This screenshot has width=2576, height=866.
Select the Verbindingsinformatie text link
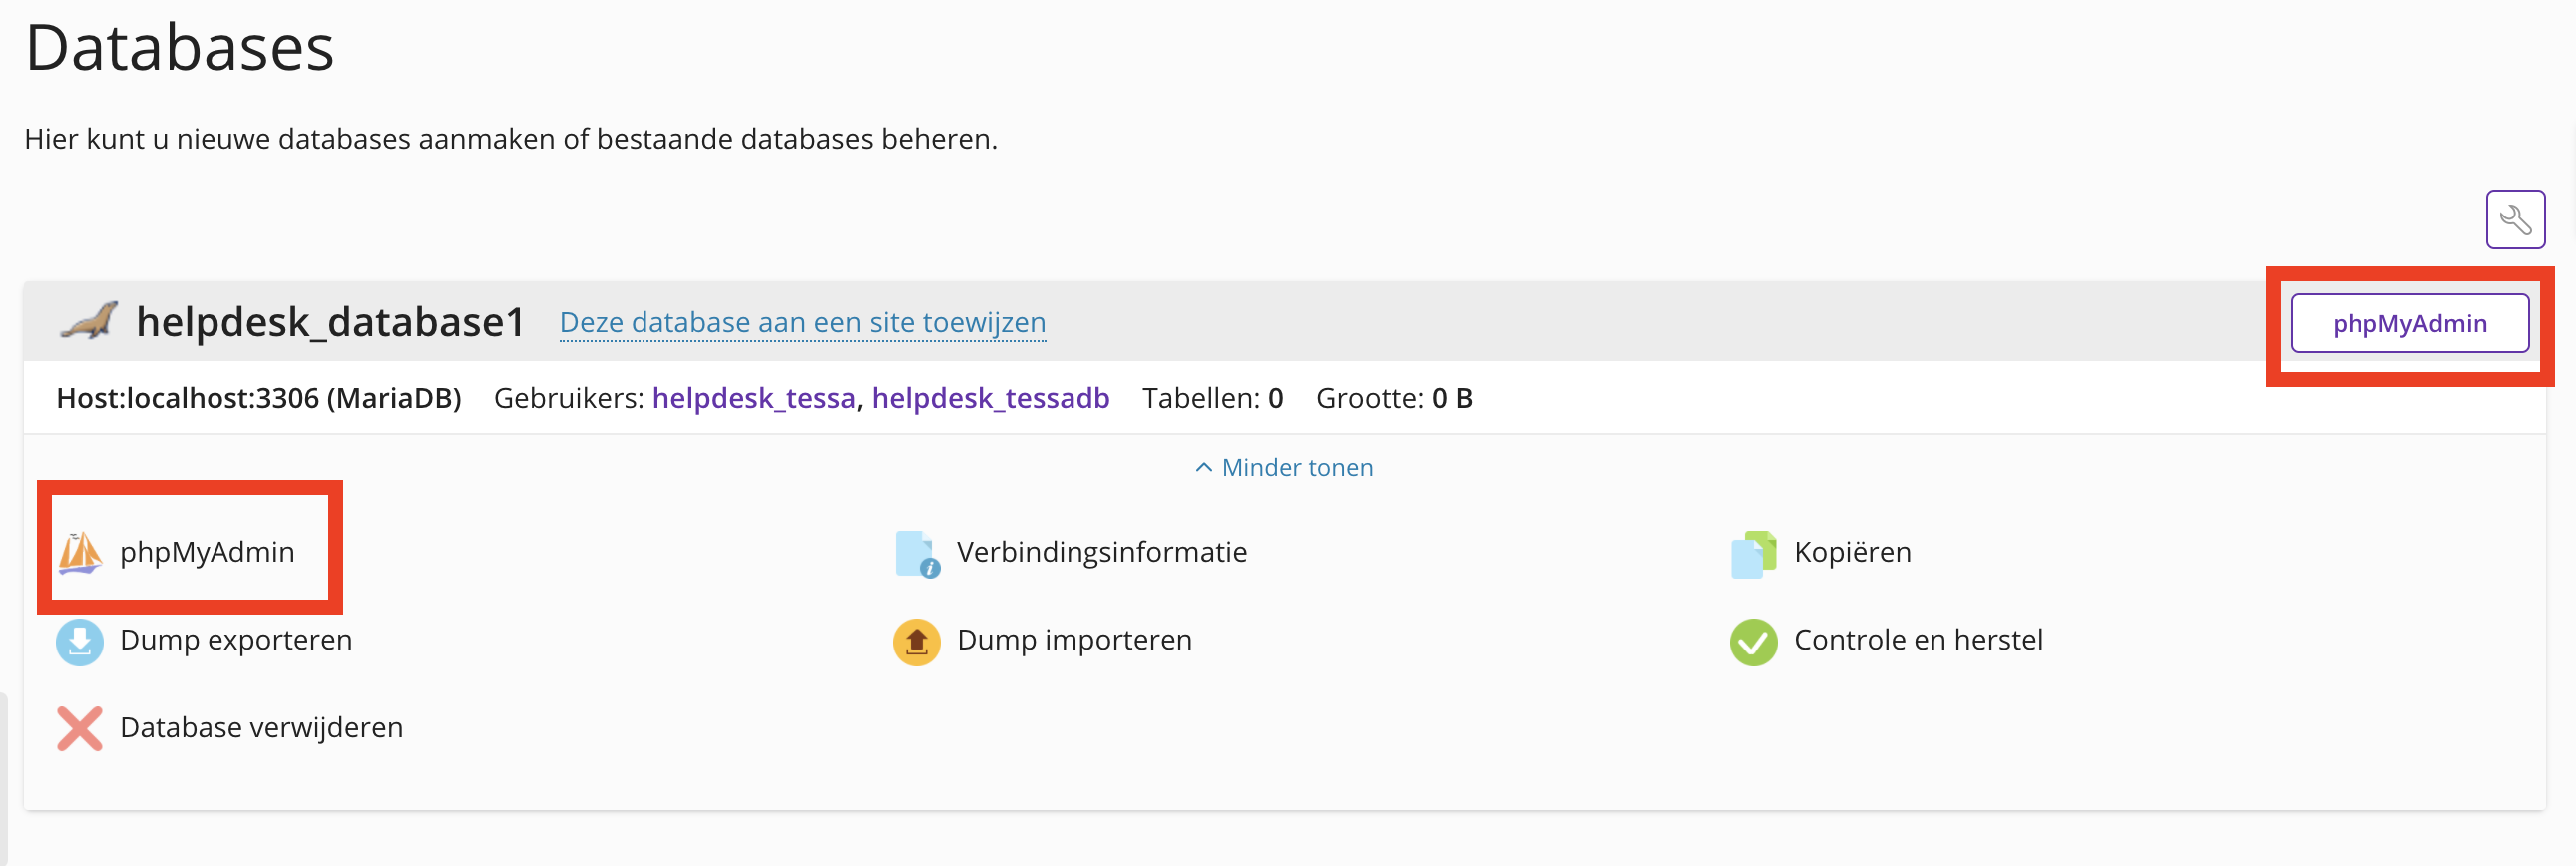tap(1101, 553)
